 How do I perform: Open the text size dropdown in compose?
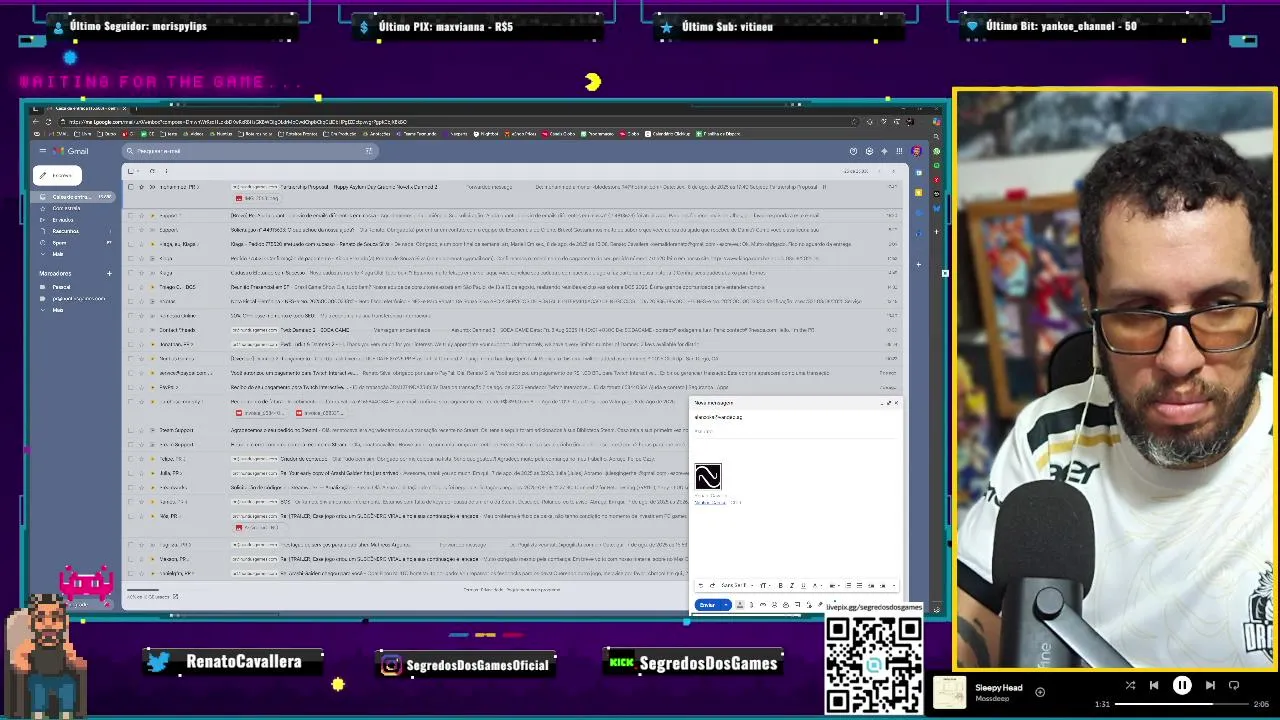tap(765, 586)
